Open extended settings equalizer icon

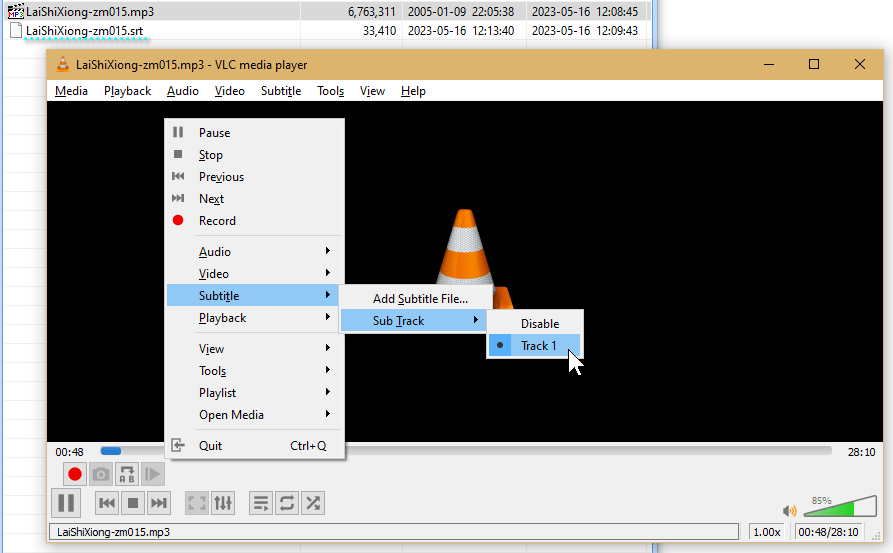click(x=223, y=503)
